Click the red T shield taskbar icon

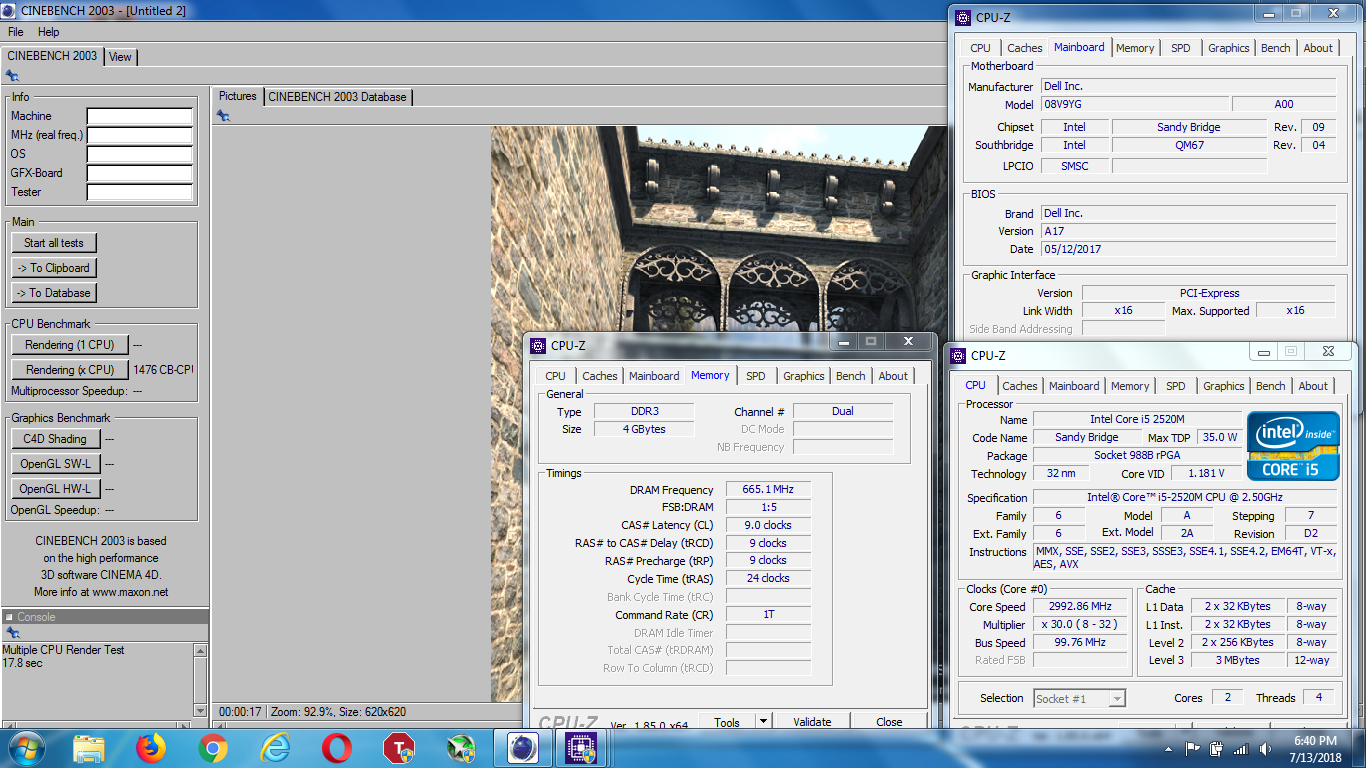tap(399, 748)
